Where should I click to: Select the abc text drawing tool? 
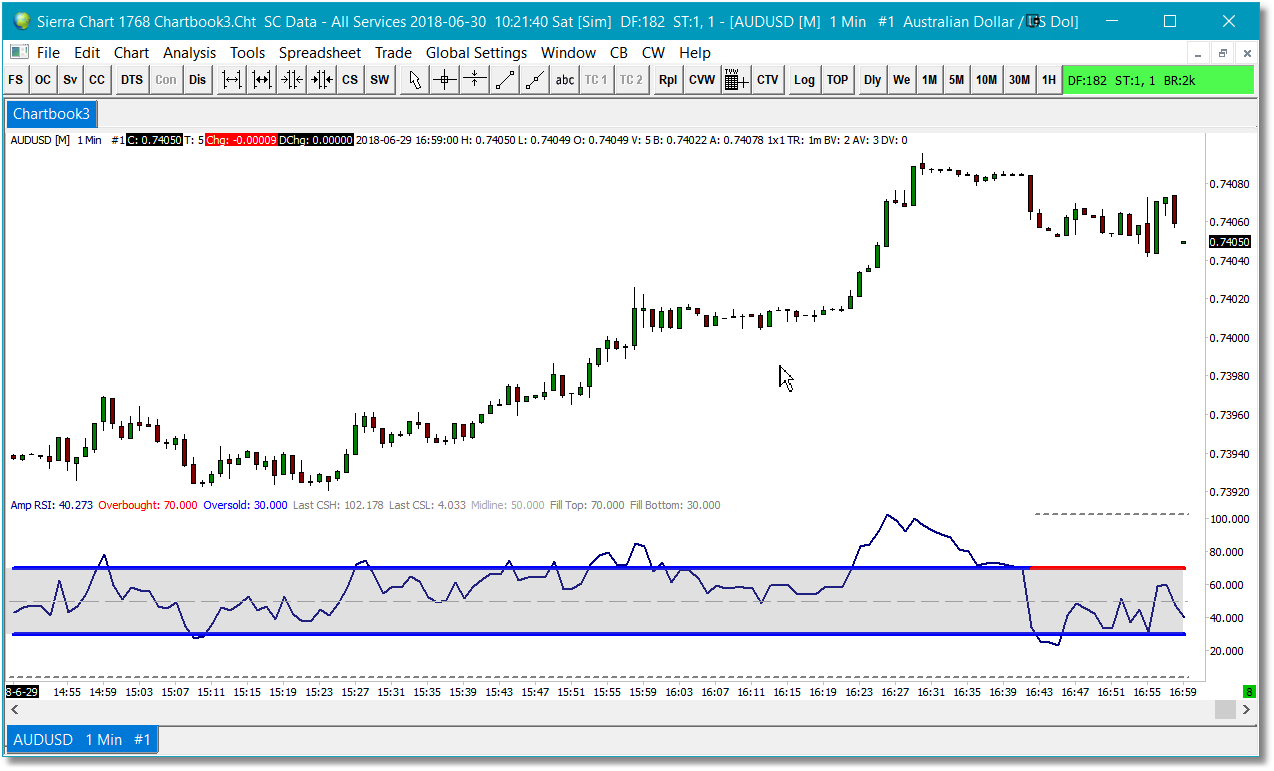[x=565, y=80]
